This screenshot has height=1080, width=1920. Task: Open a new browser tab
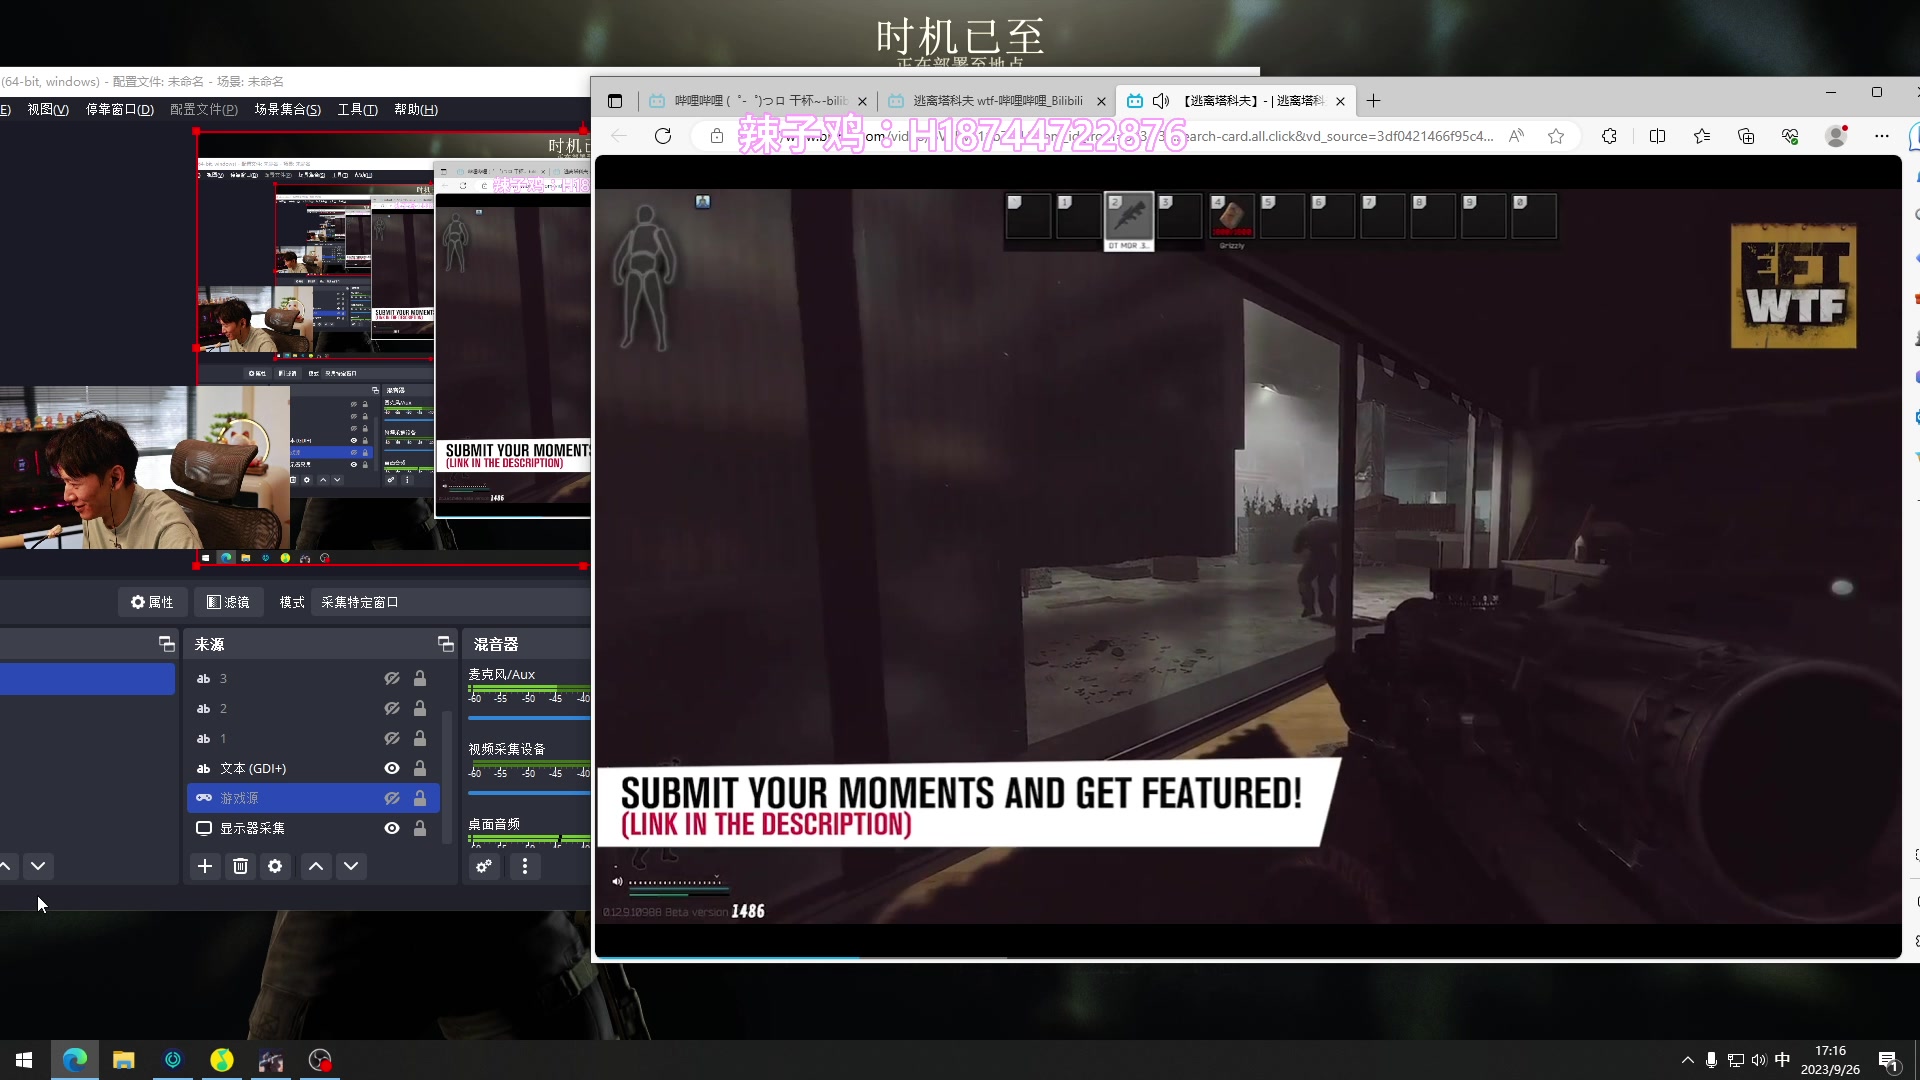pos(1374,101)
